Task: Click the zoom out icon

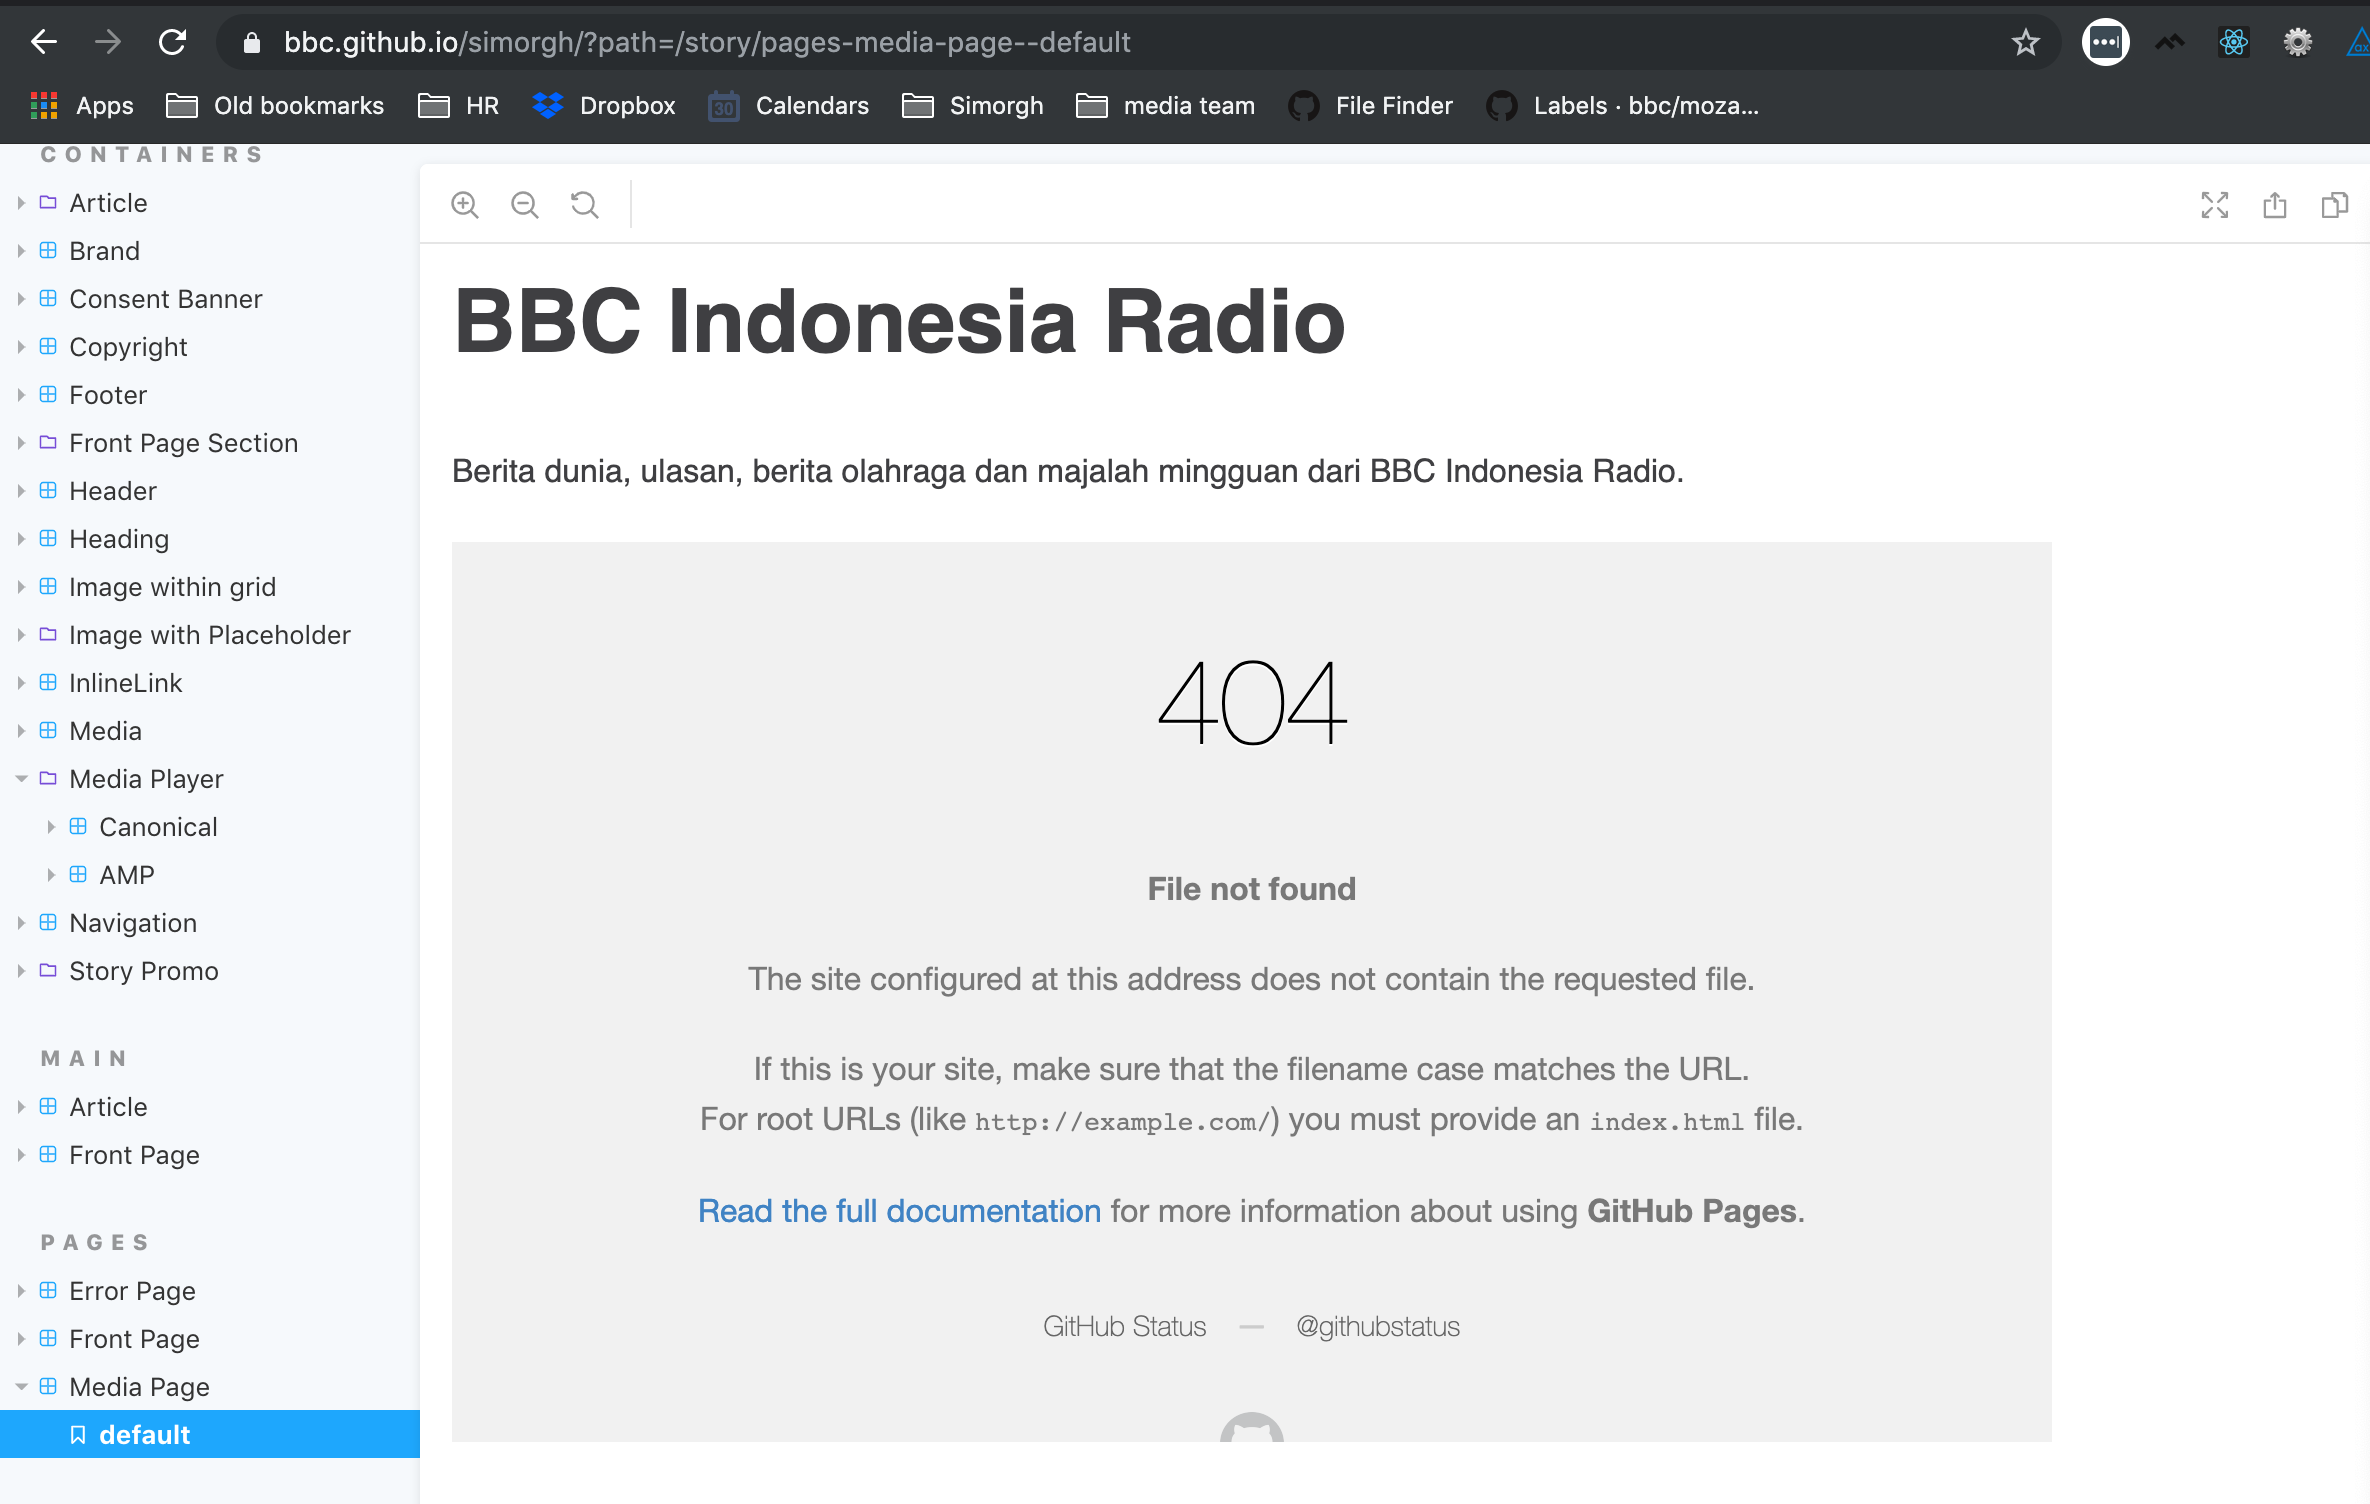Action: [524, 204]
